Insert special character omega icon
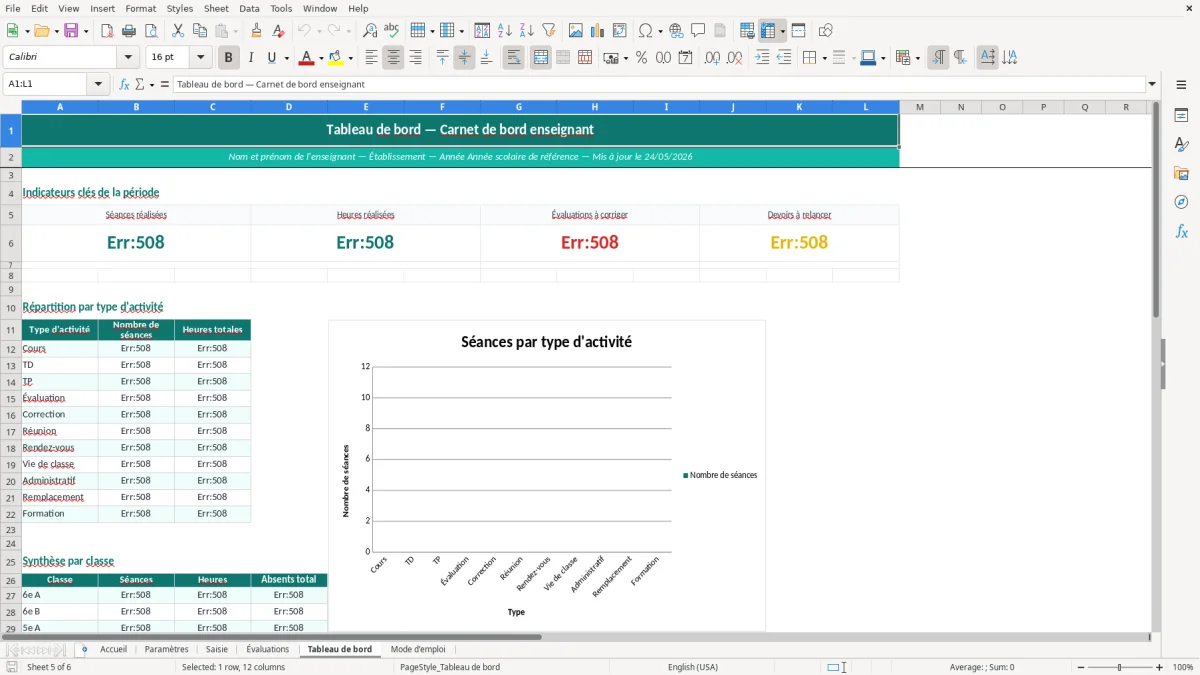This screenshot has height=675, width=1200. [645, 31]
